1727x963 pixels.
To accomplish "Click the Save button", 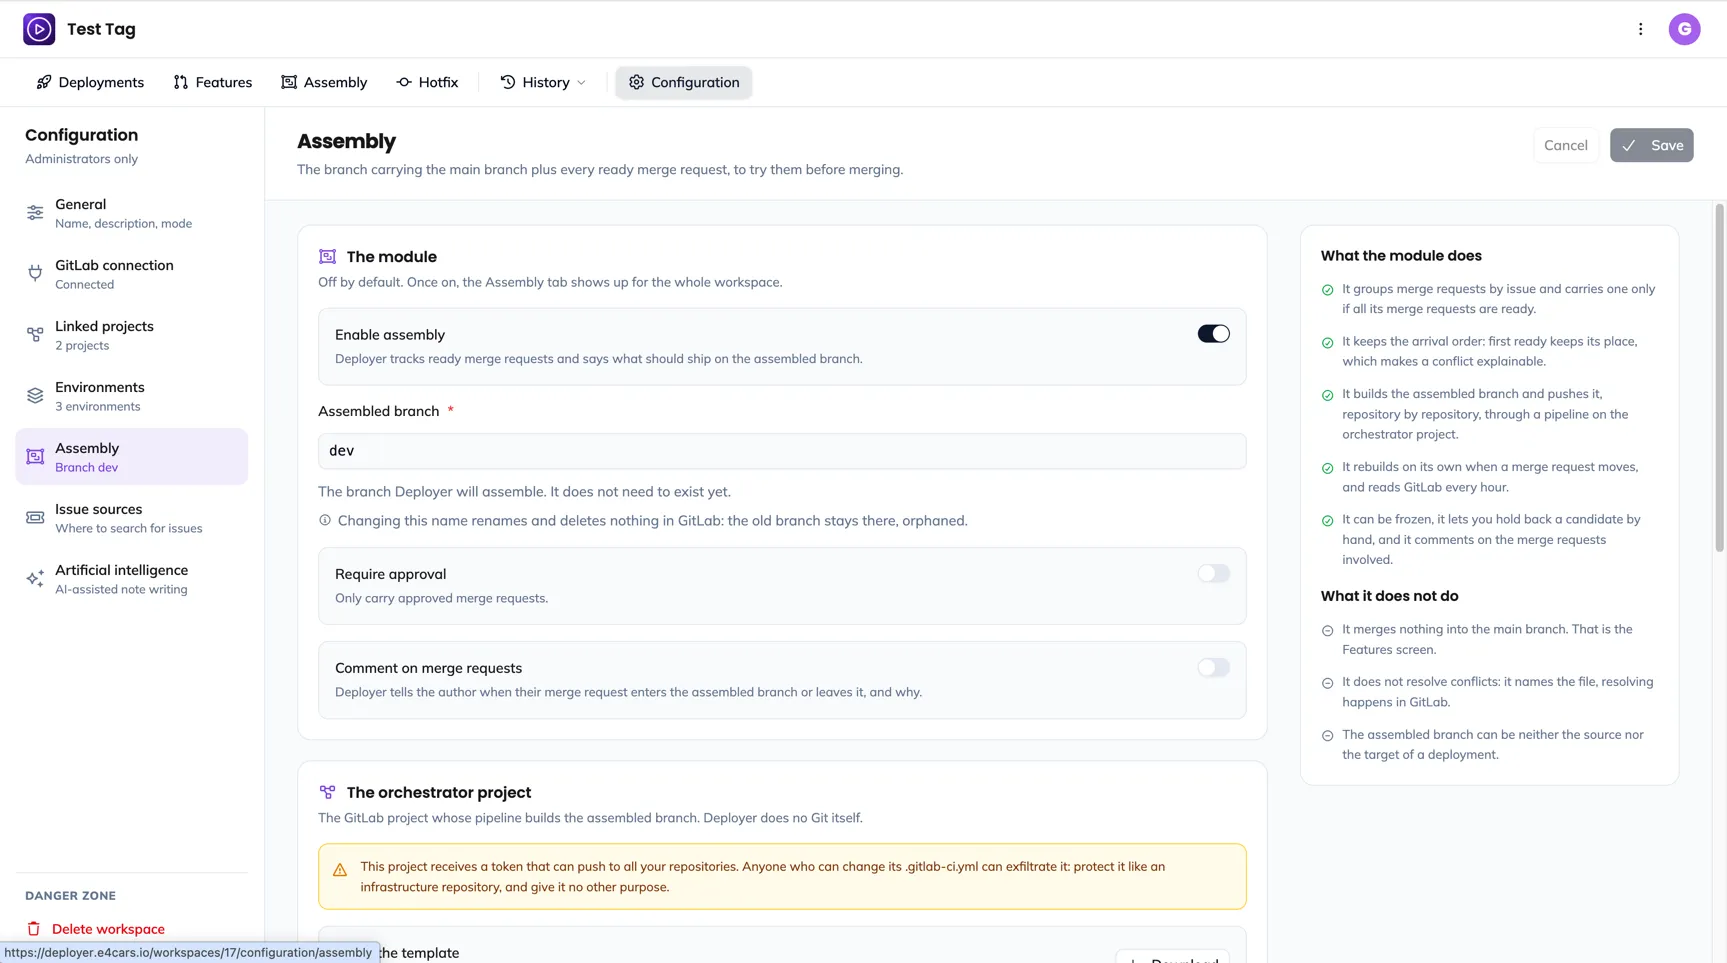I will click(1651, 145).
